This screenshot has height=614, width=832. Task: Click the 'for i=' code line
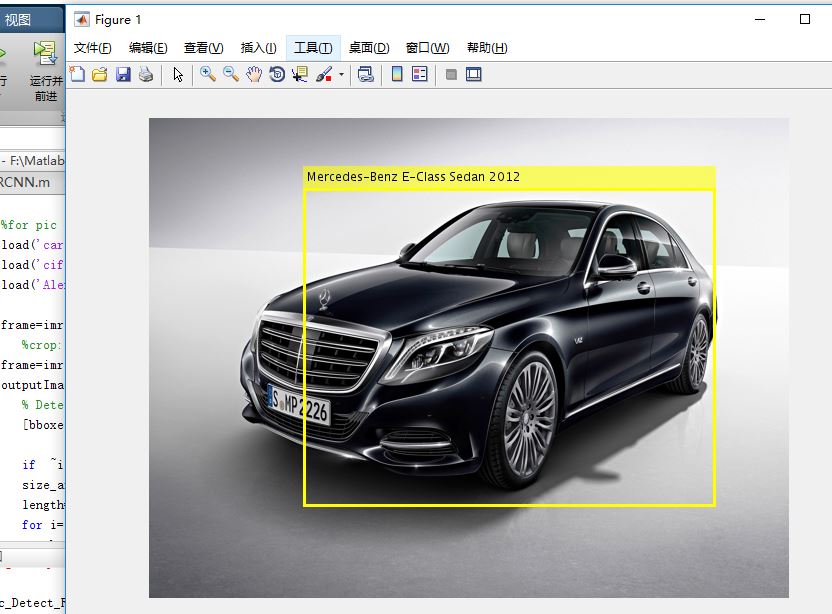(x=43, y=525)
